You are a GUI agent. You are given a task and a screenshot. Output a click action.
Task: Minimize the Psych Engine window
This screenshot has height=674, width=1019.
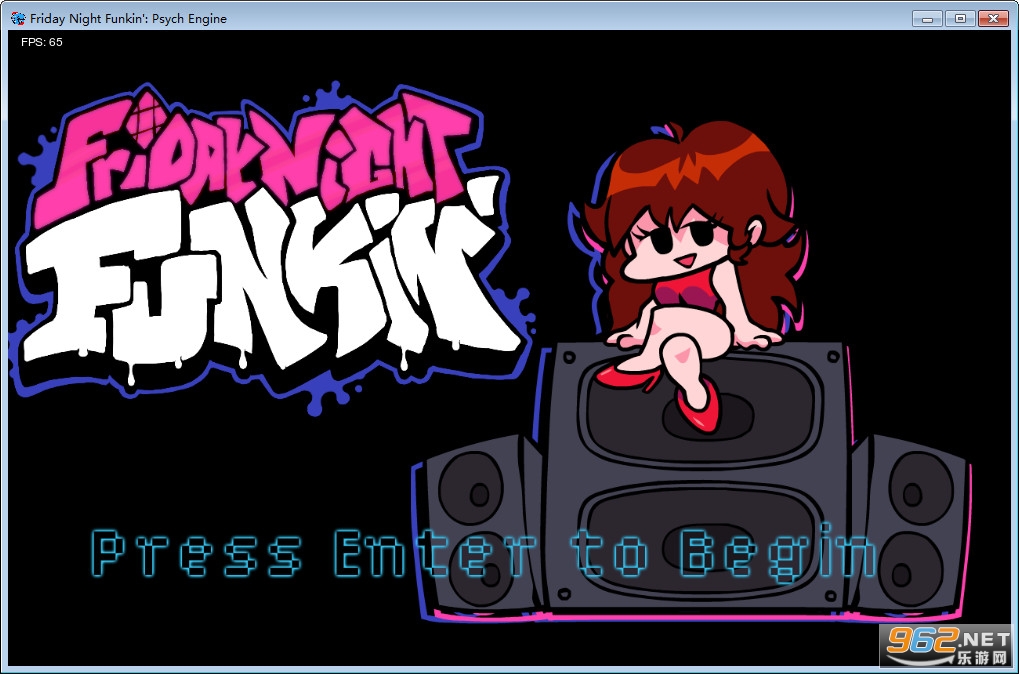[927, 18]
